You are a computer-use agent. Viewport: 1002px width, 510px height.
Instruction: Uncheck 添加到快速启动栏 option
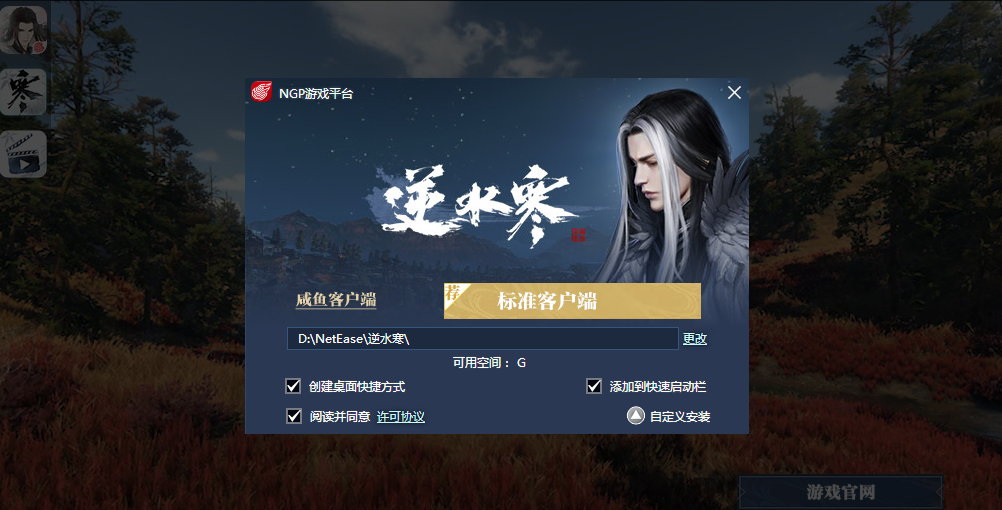pyautogui.click(x=594, y=386)
